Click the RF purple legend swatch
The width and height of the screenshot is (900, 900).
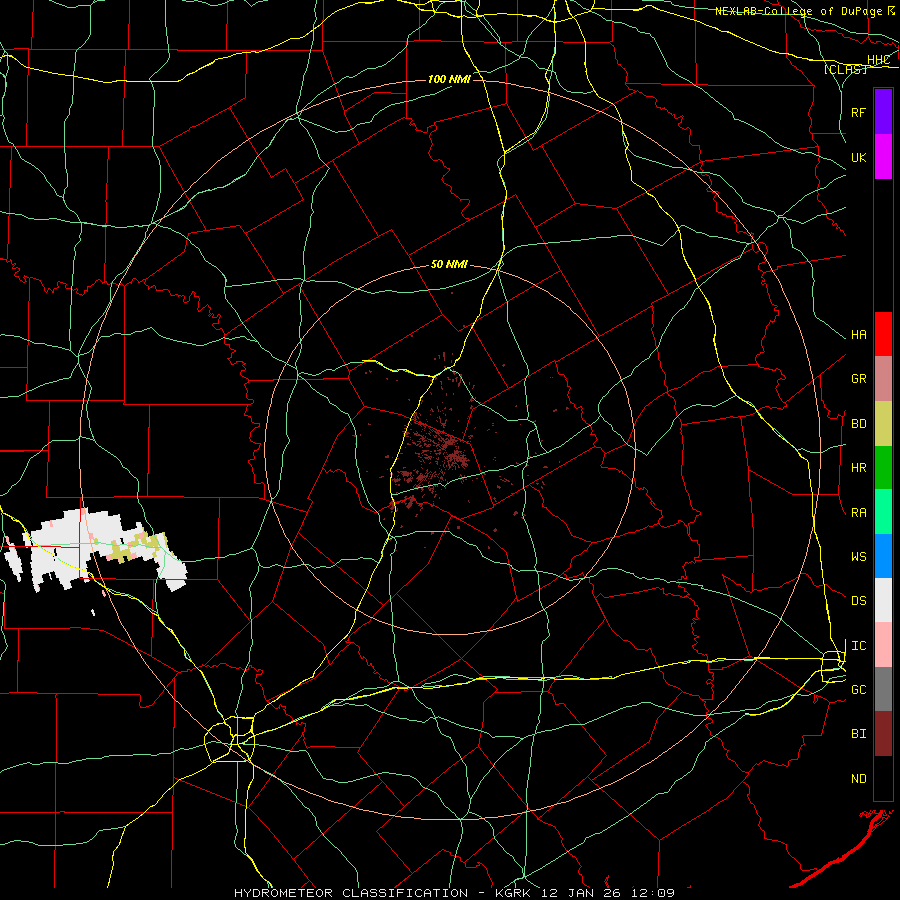[x=883, y=112]
